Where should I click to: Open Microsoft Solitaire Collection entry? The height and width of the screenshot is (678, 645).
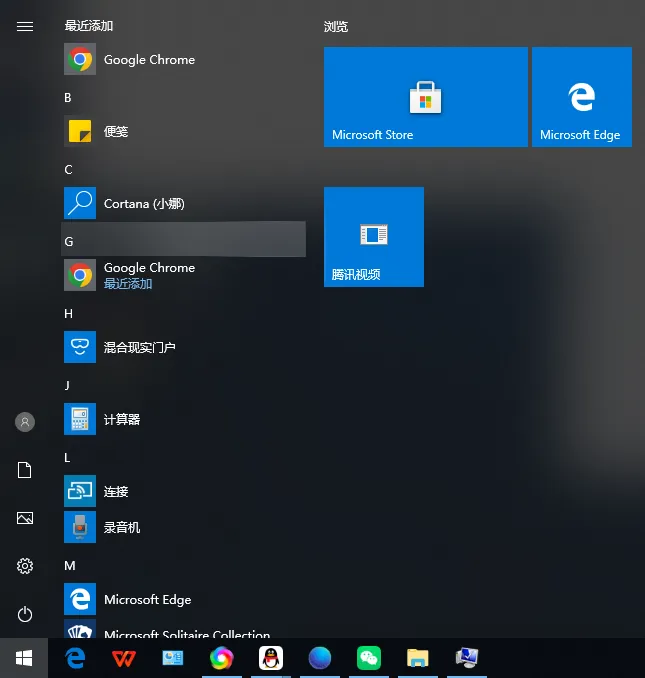(183, 629)
